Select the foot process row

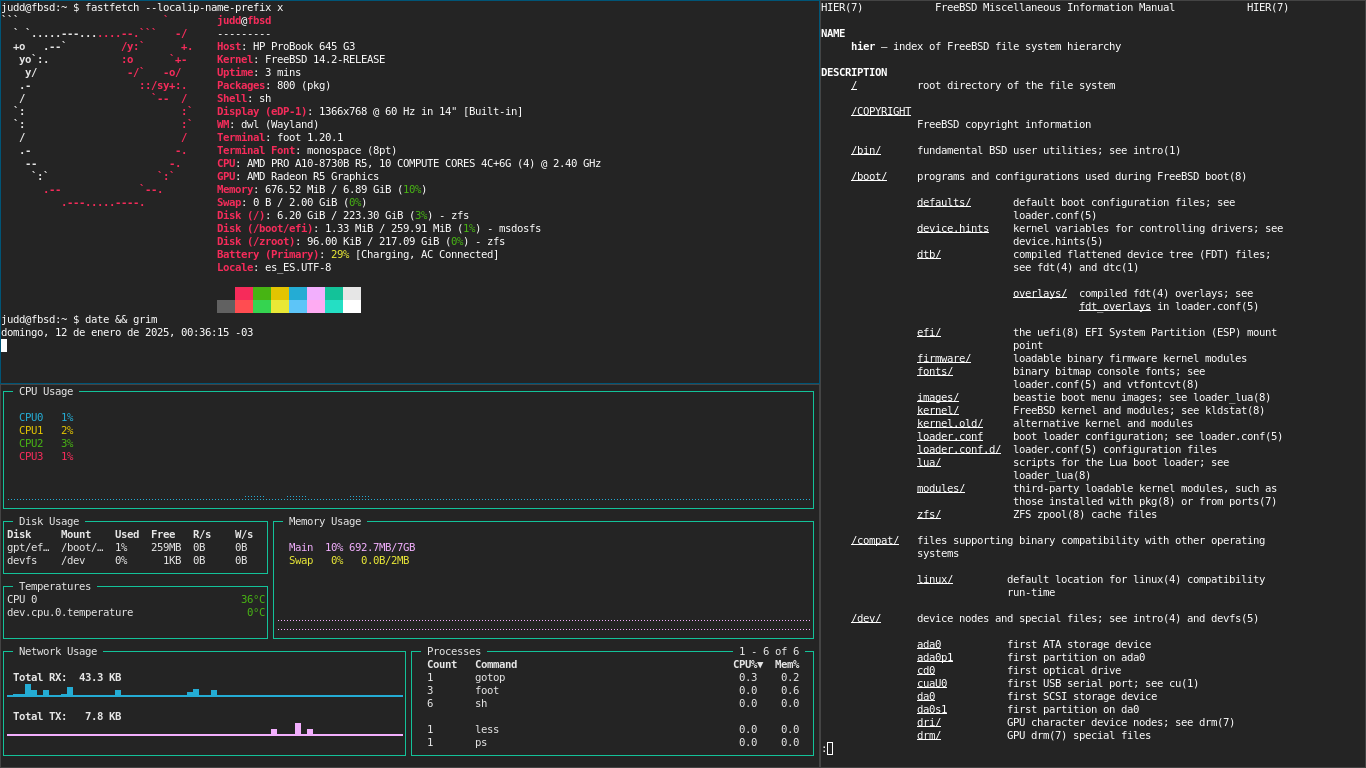pos(613,690)
